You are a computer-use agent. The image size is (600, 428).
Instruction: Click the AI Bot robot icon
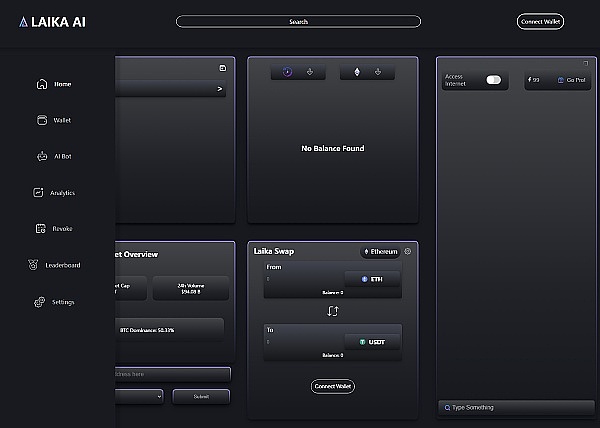42,156
